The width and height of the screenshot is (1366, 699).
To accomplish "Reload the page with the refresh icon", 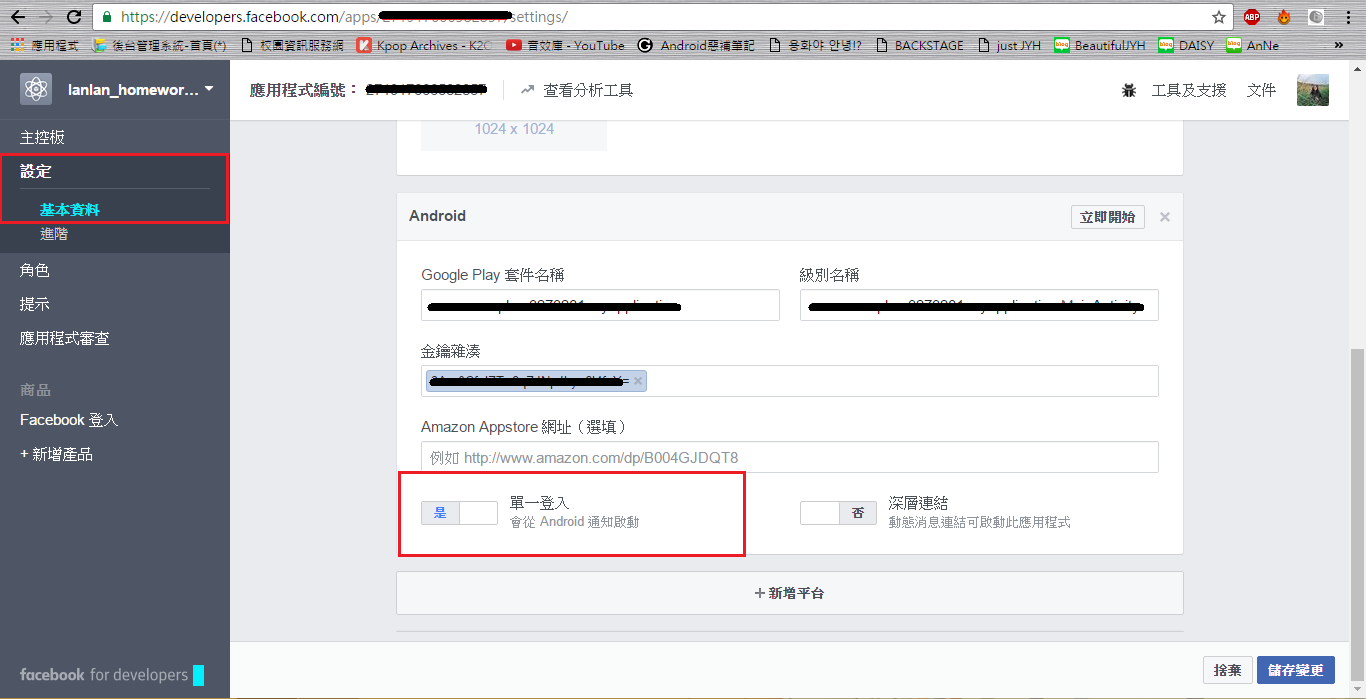I will pos(74,17).
